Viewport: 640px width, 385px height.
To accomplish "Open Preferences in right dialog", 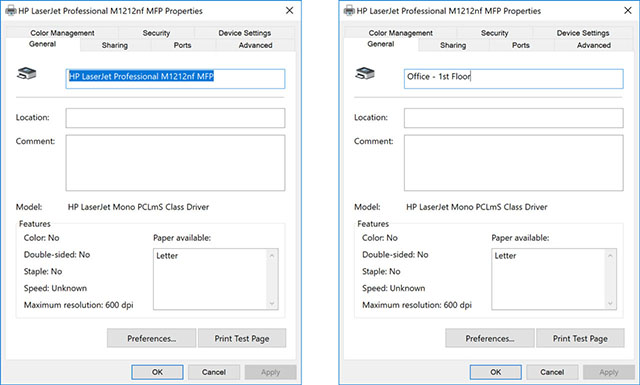I will point(490,338).
